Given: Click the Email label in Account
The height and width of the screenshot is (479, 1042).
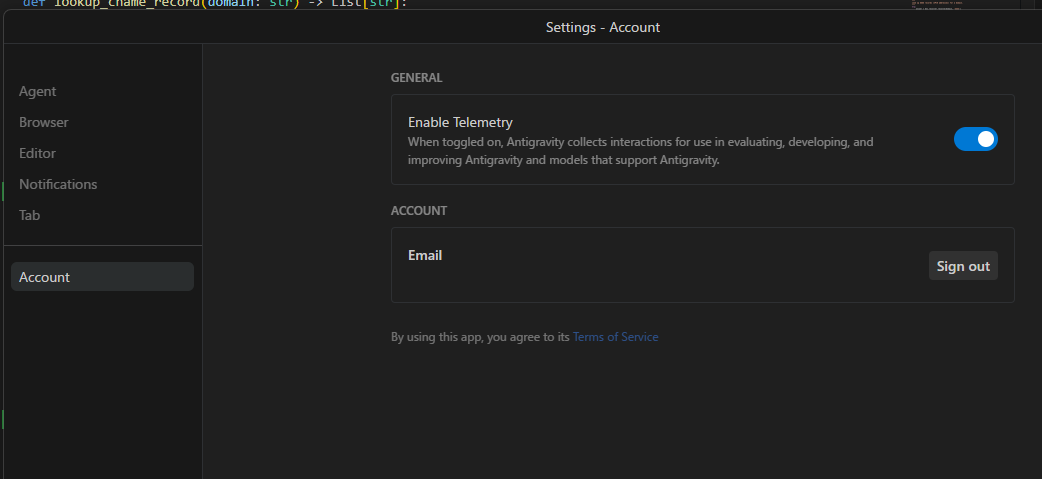Looking at the screenshot, I should [425, 255].
